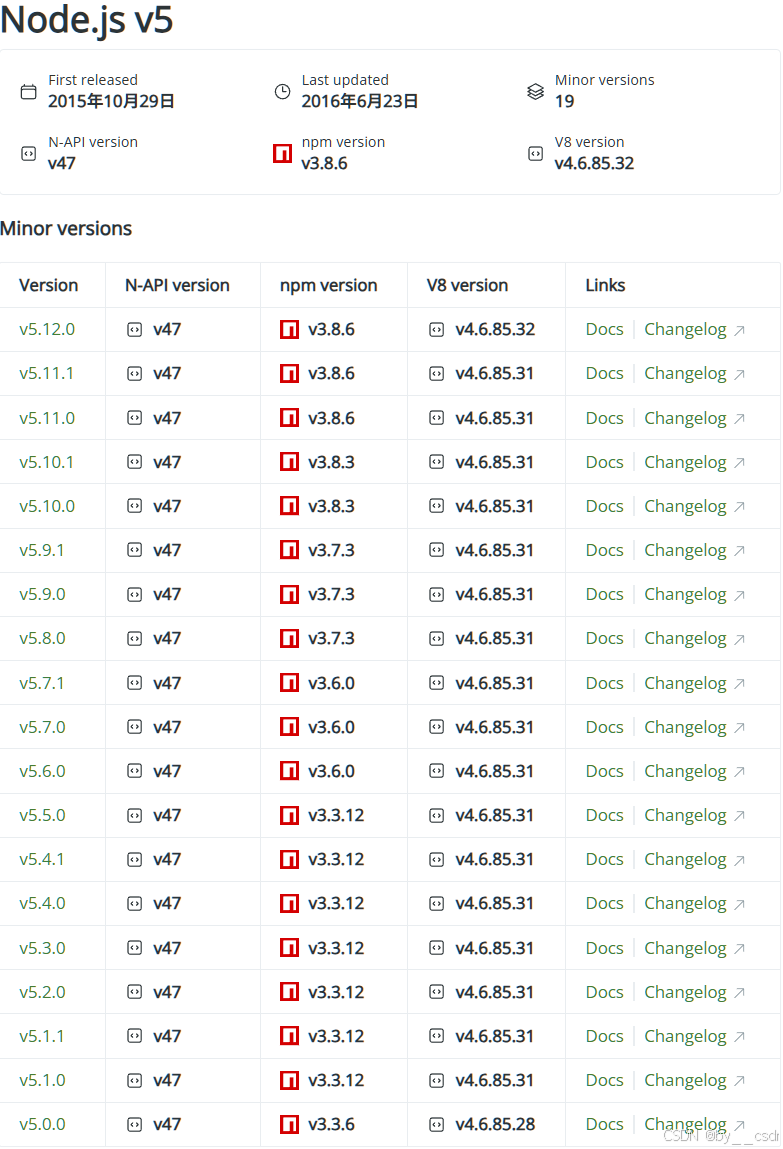Click the N-API icon in v5.8.0 row

135,638
